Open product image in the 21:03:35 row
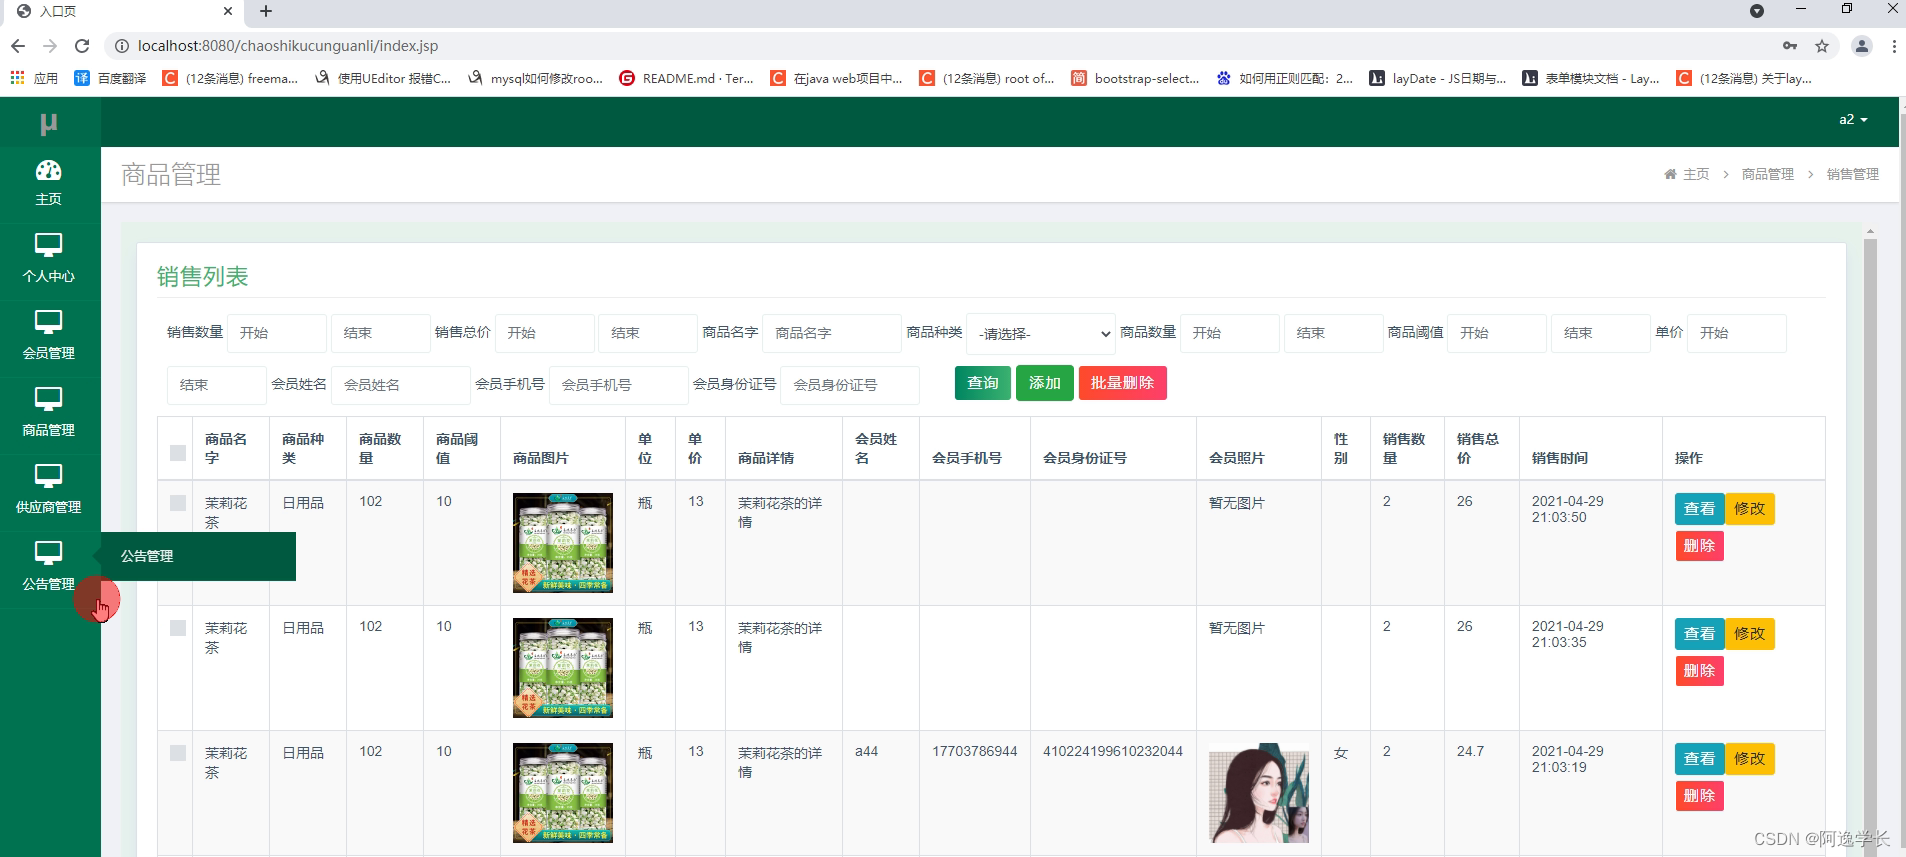Screen dimensions: 1906x857 563,668
